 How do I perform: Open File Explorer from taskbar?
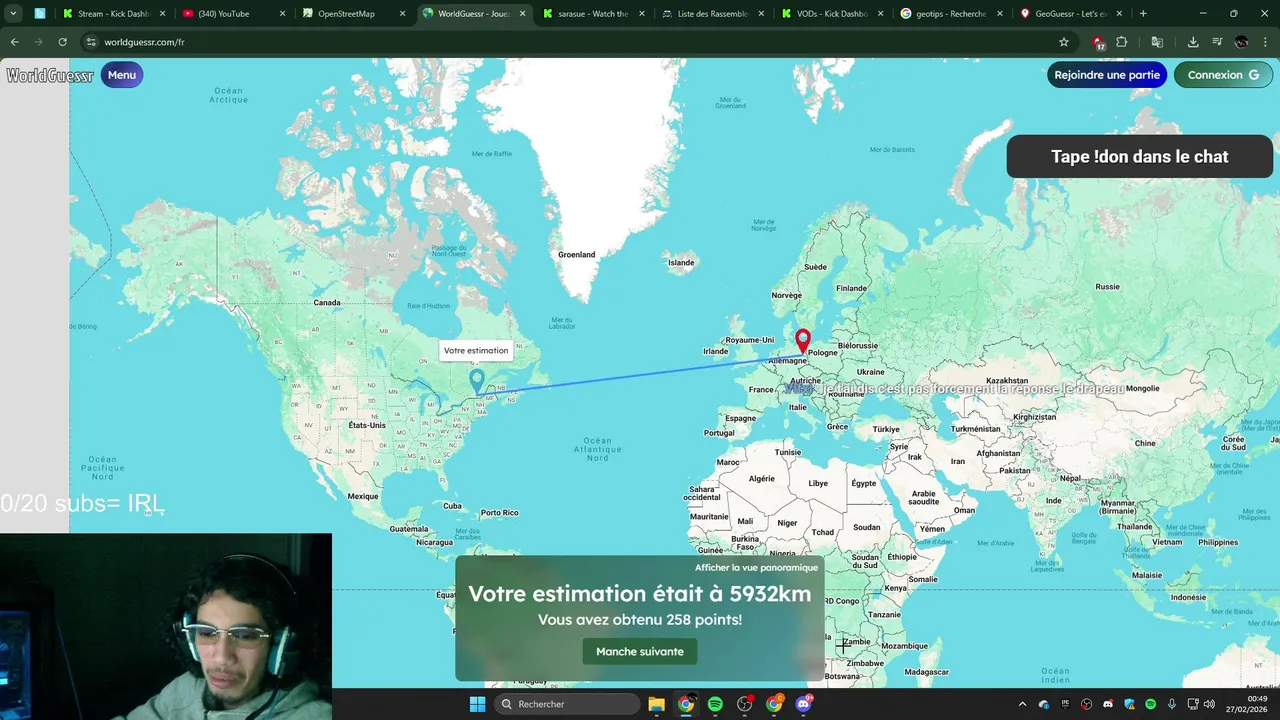pyautogui.click(x=656, y=704)
